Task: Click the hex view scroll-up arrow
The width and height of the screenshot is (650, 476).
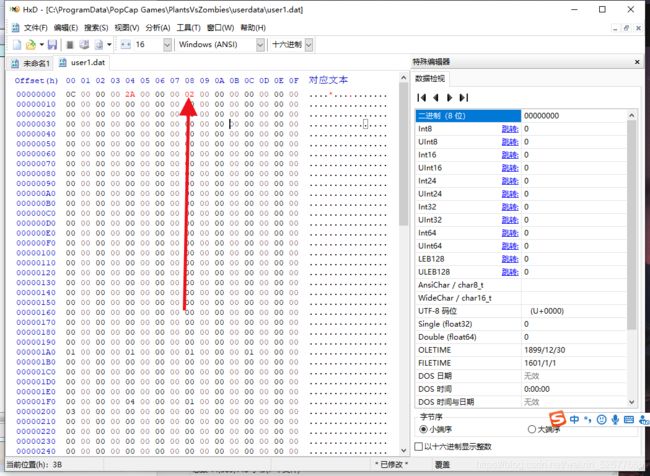Action: 404,78
